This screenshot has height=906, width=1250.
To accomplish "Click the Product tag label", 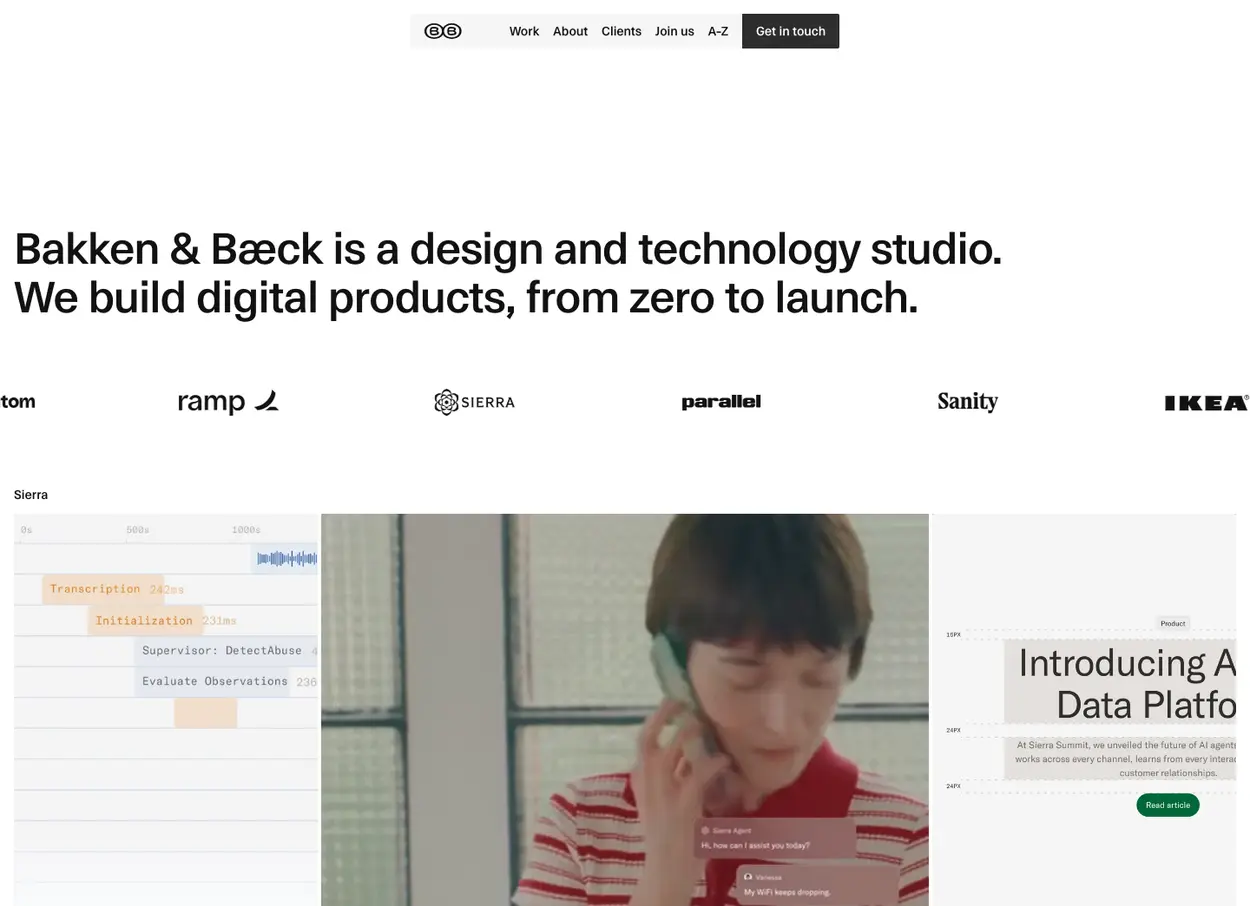I will tap(1173, 623).
